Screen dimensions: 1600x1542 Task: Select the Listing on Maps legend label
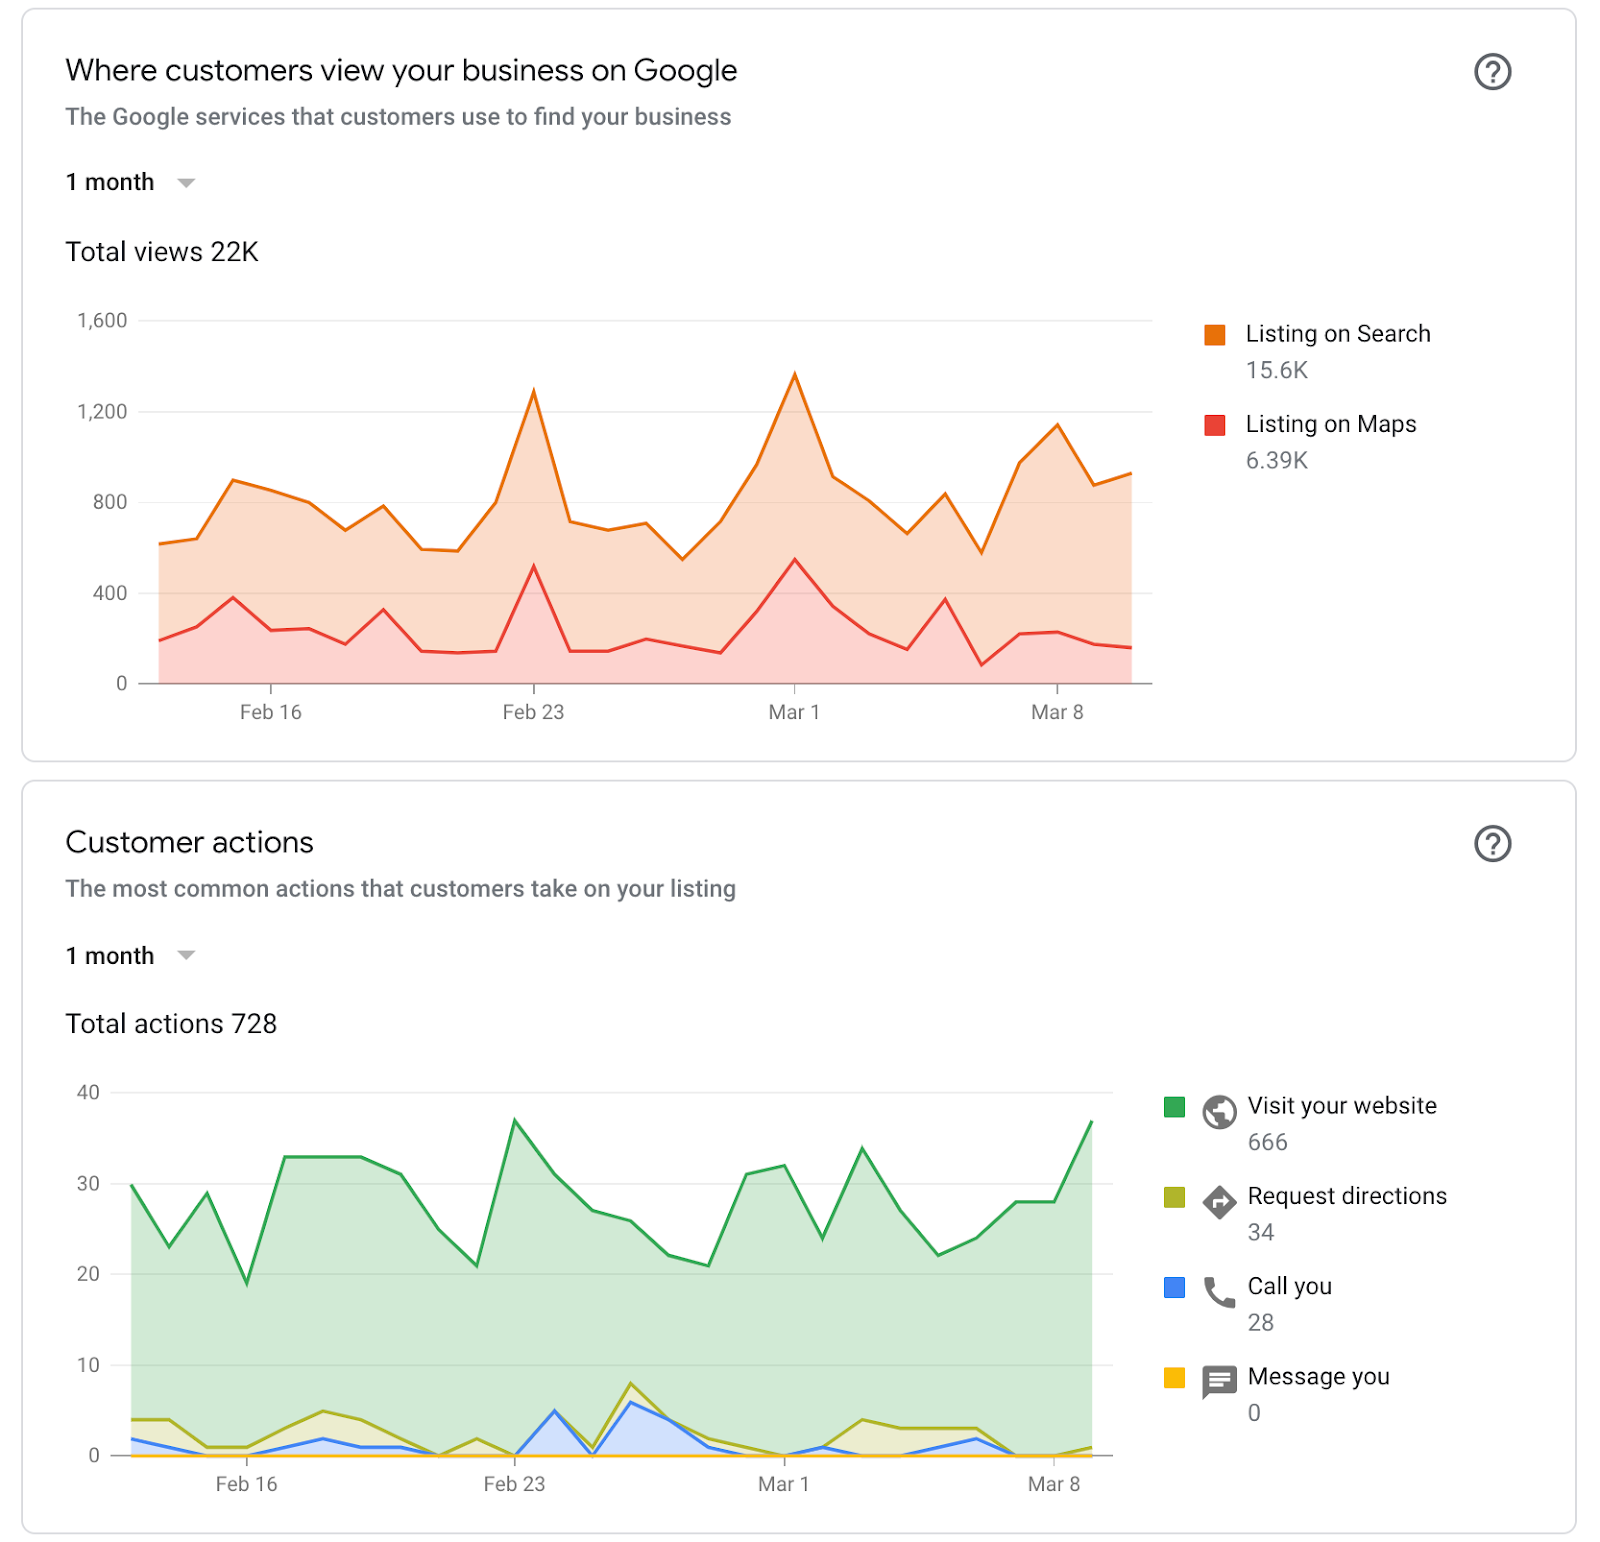1330,424
